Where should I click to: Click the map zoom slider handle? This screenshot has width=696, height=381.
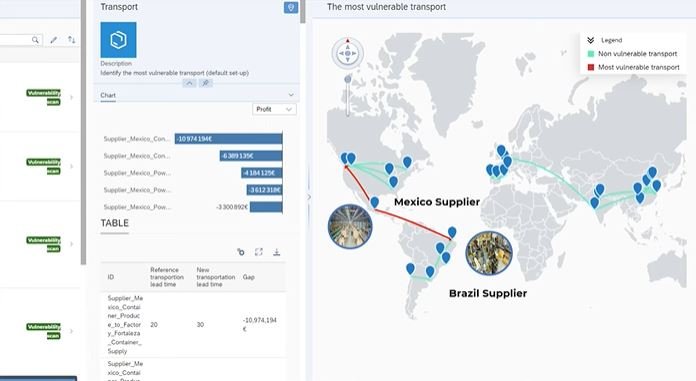tap(348, 79)
